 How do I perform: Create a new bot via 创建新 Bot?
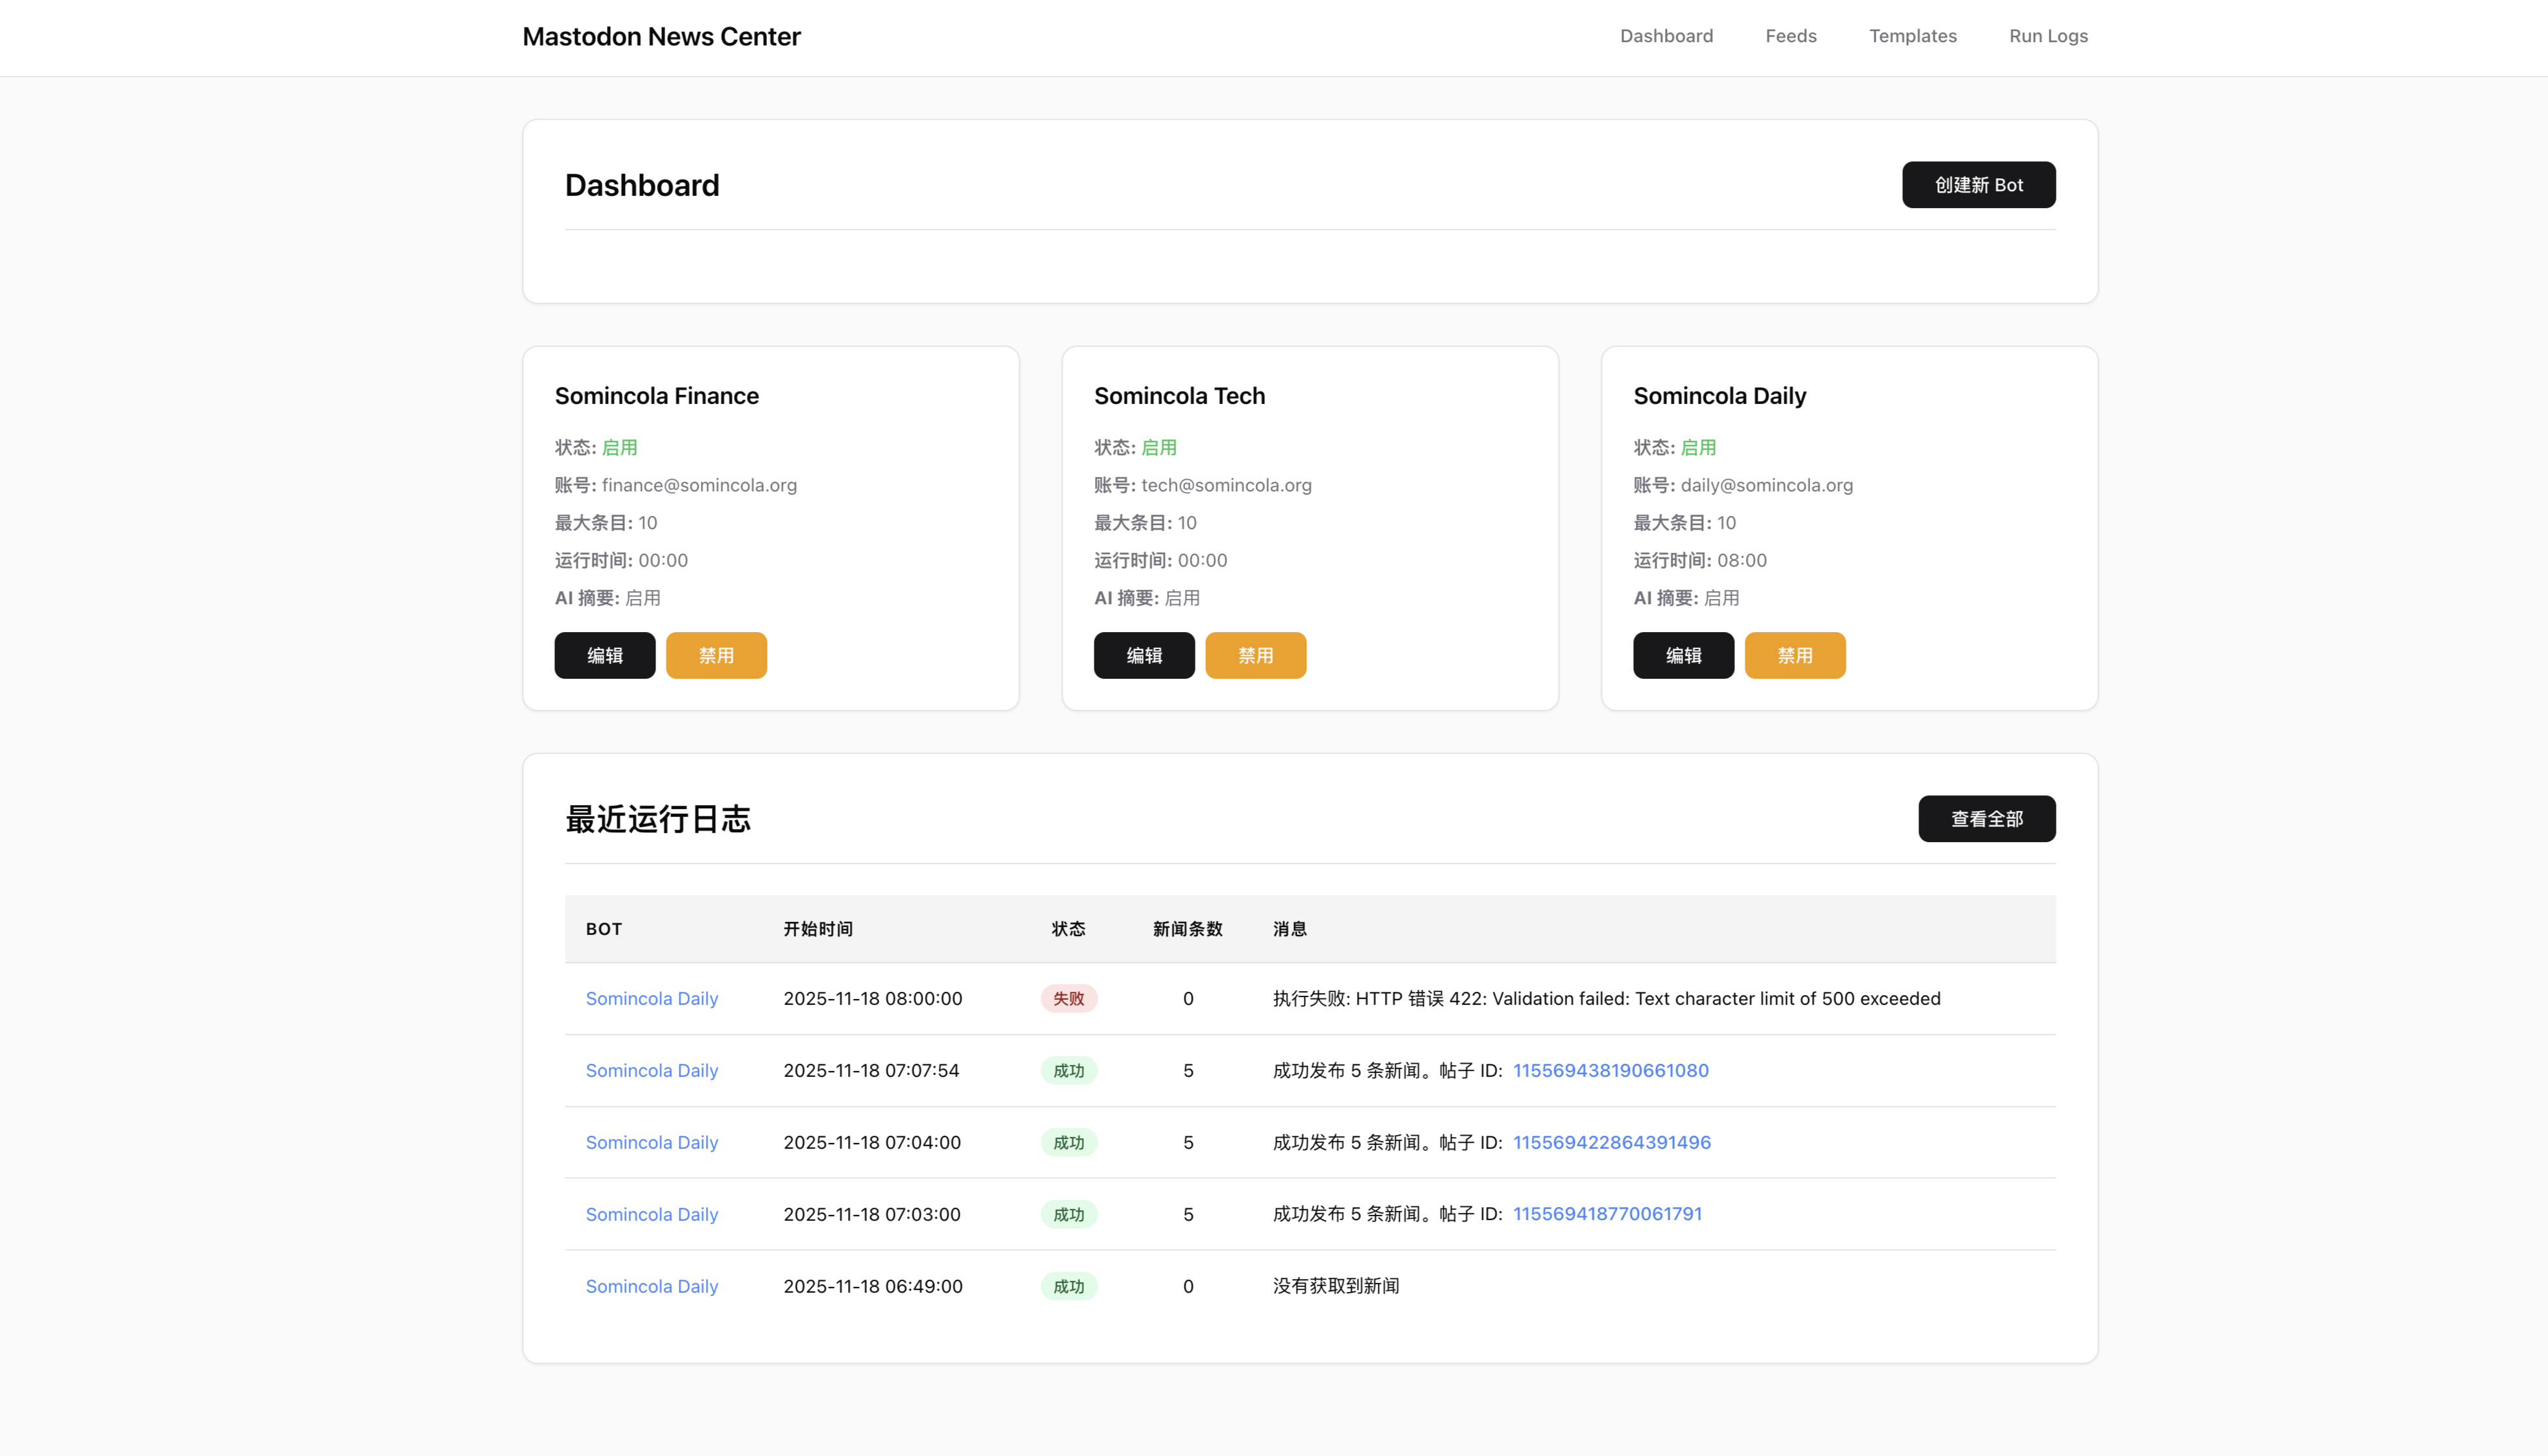click(x=1978, y=184)
